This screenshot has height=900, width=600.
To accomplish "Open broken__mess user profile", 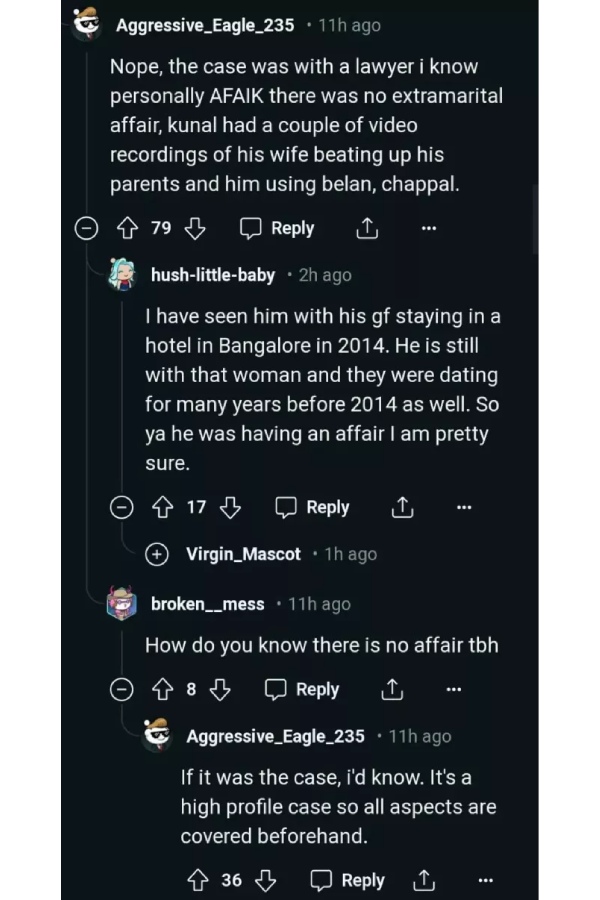I will pos(207,604).
